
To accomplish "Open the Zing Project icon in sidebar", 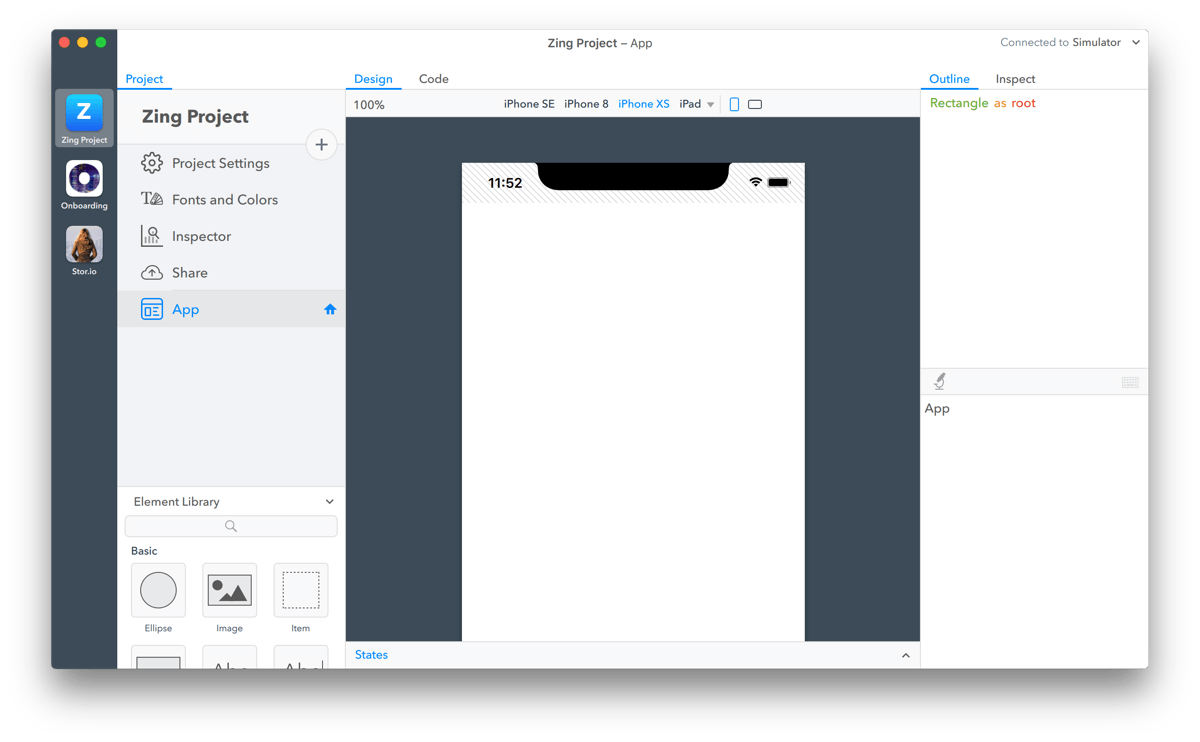I will tap(84, 114).
